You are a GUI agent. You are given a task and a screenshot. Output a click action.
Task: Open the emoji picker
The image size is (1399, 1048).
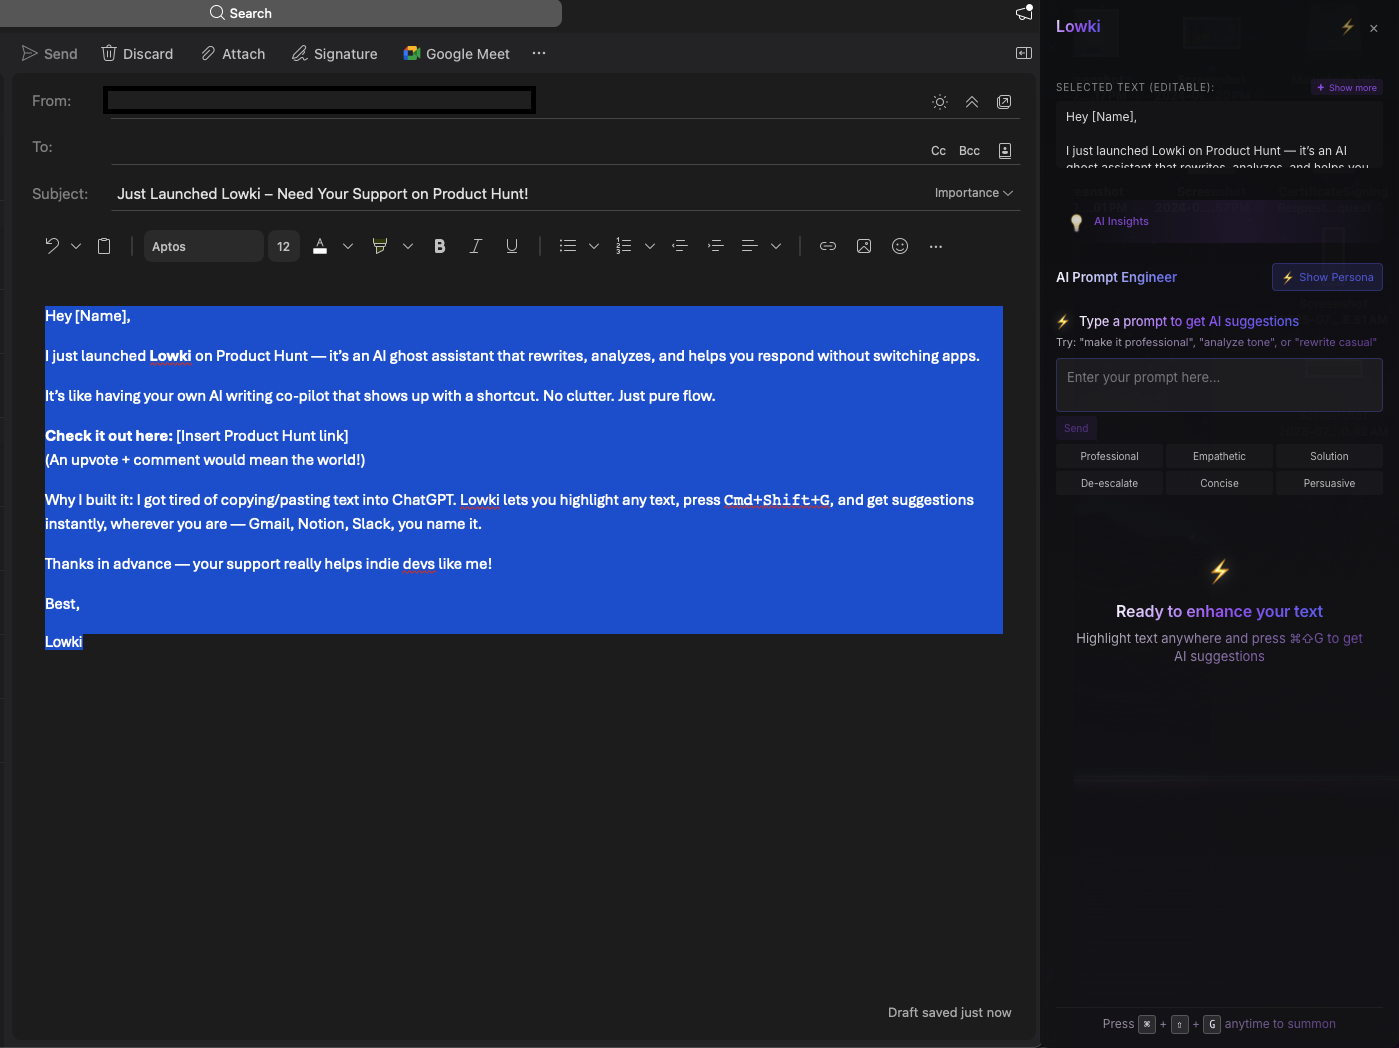click(x=900, y=246)
